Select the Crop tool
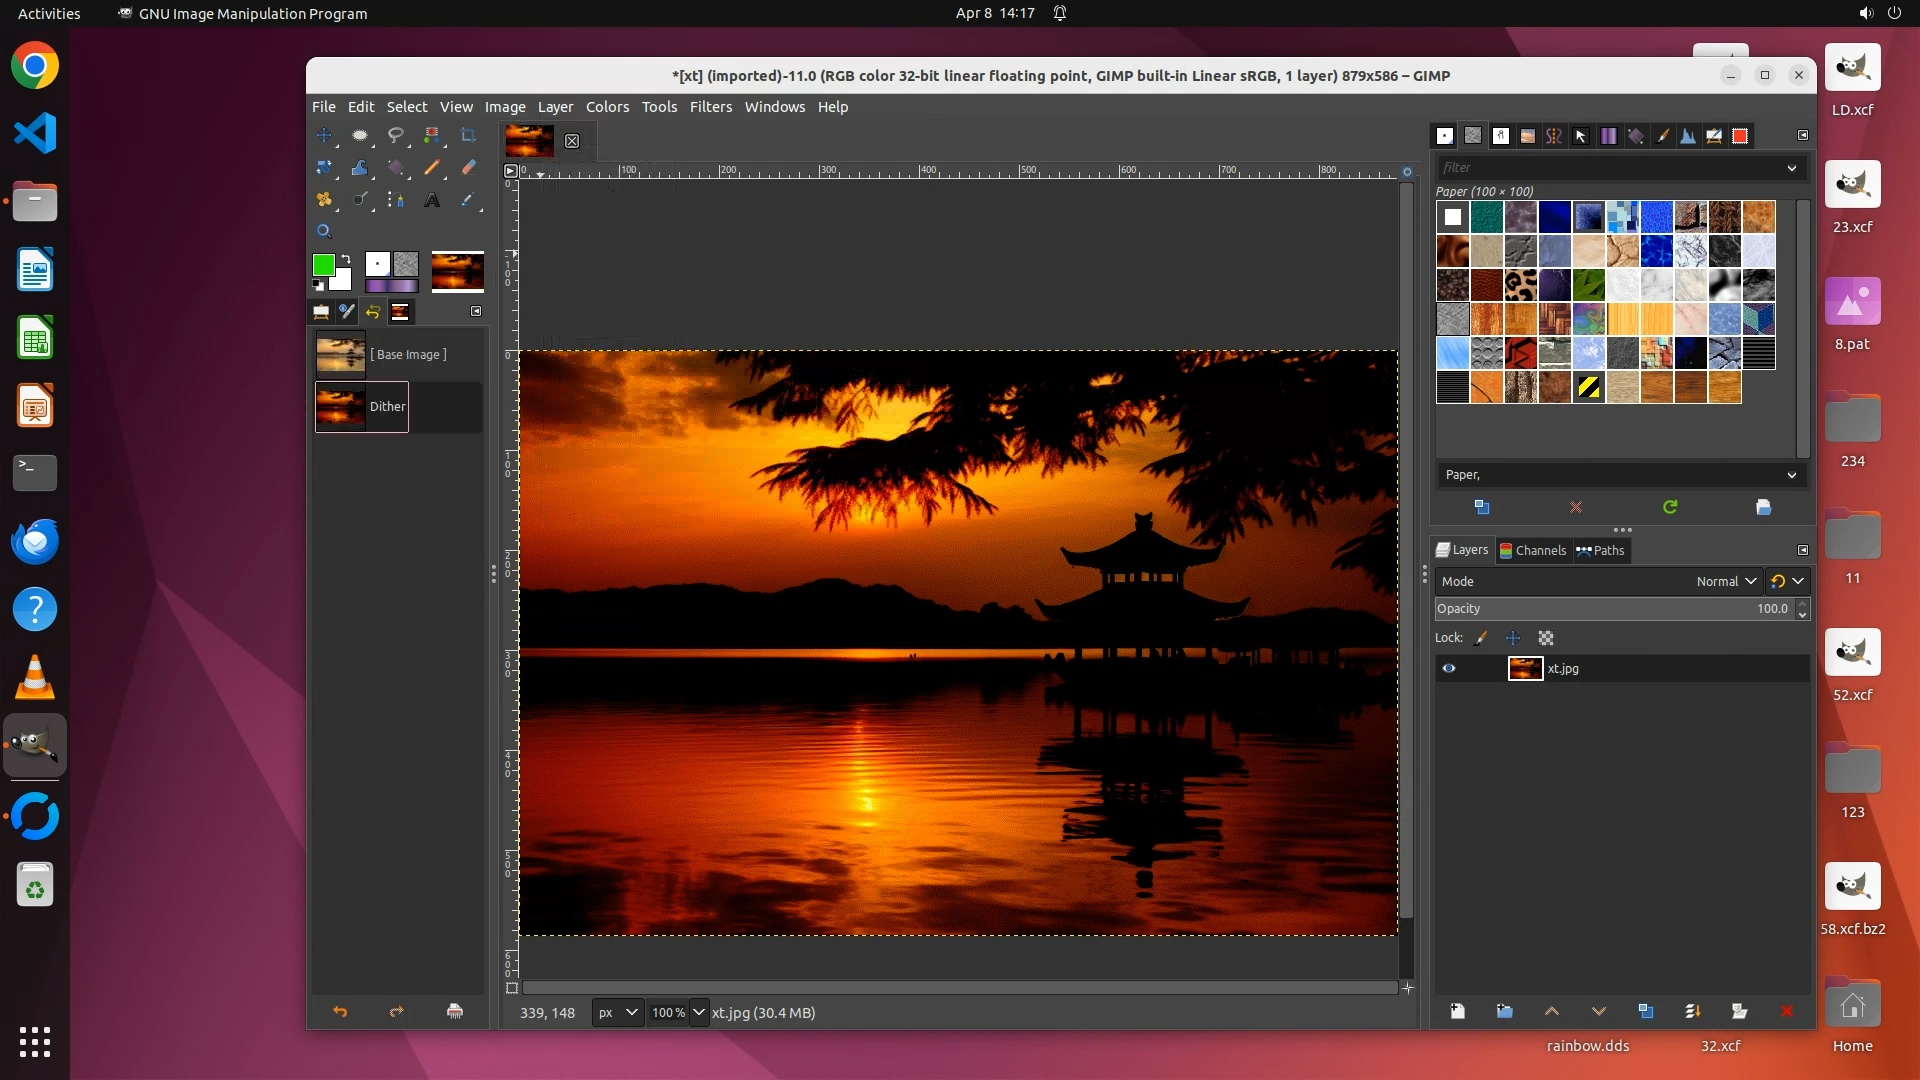 (x=468, y=135)
